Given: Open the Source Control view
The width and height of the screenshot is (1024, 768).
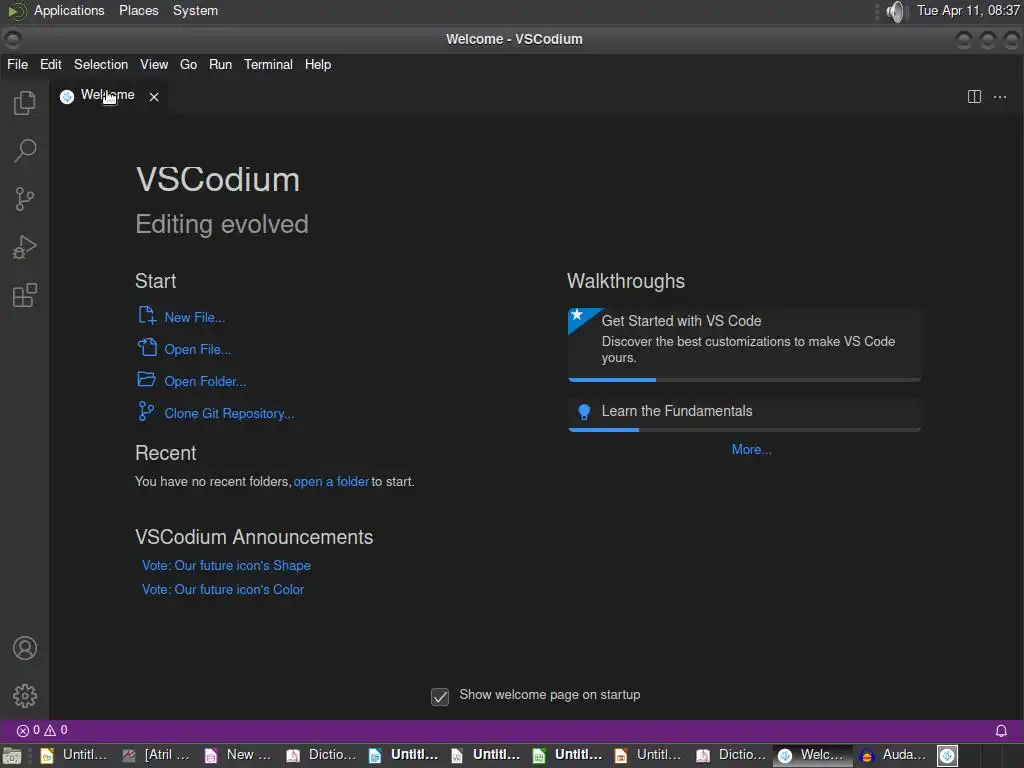Looking at the screenshot, I should [x=25, y=199].
